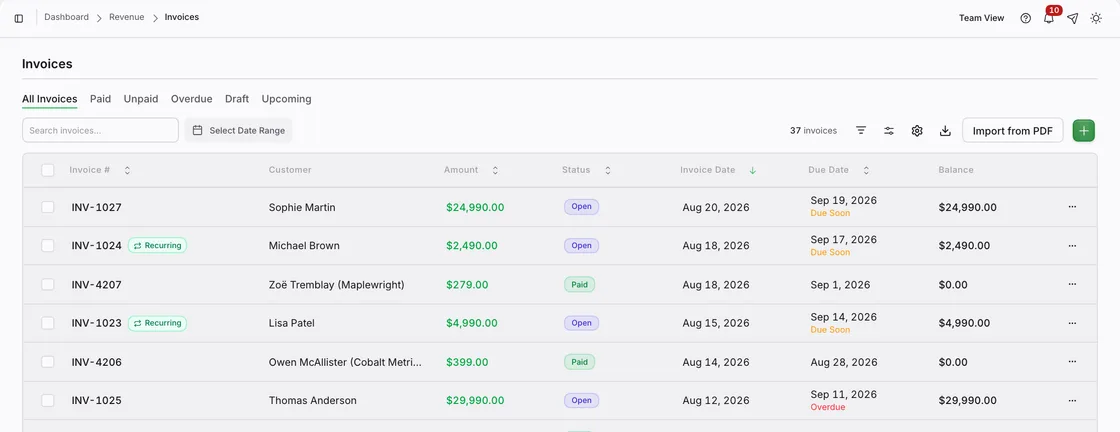The width and height of the screenshot is (1120, 432).
Task: Click due date Sep 1, 2026
Action: coord(840,284)
